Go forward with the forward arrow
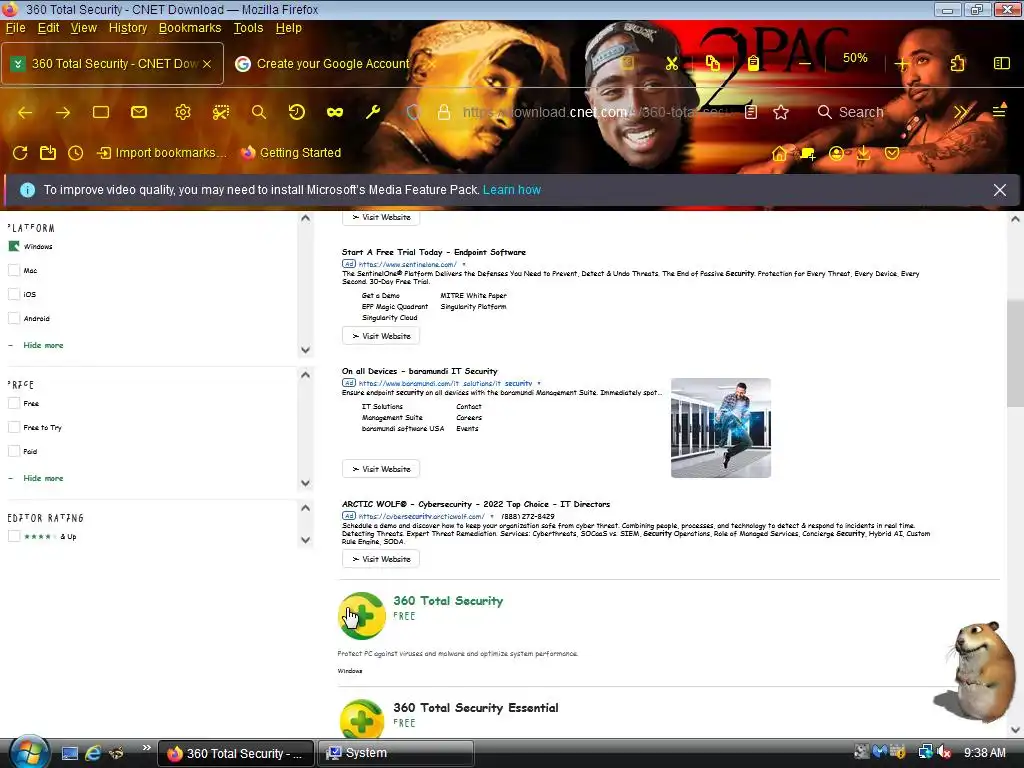The height and width of the screenshot is (768, 1024). (63, 112)
